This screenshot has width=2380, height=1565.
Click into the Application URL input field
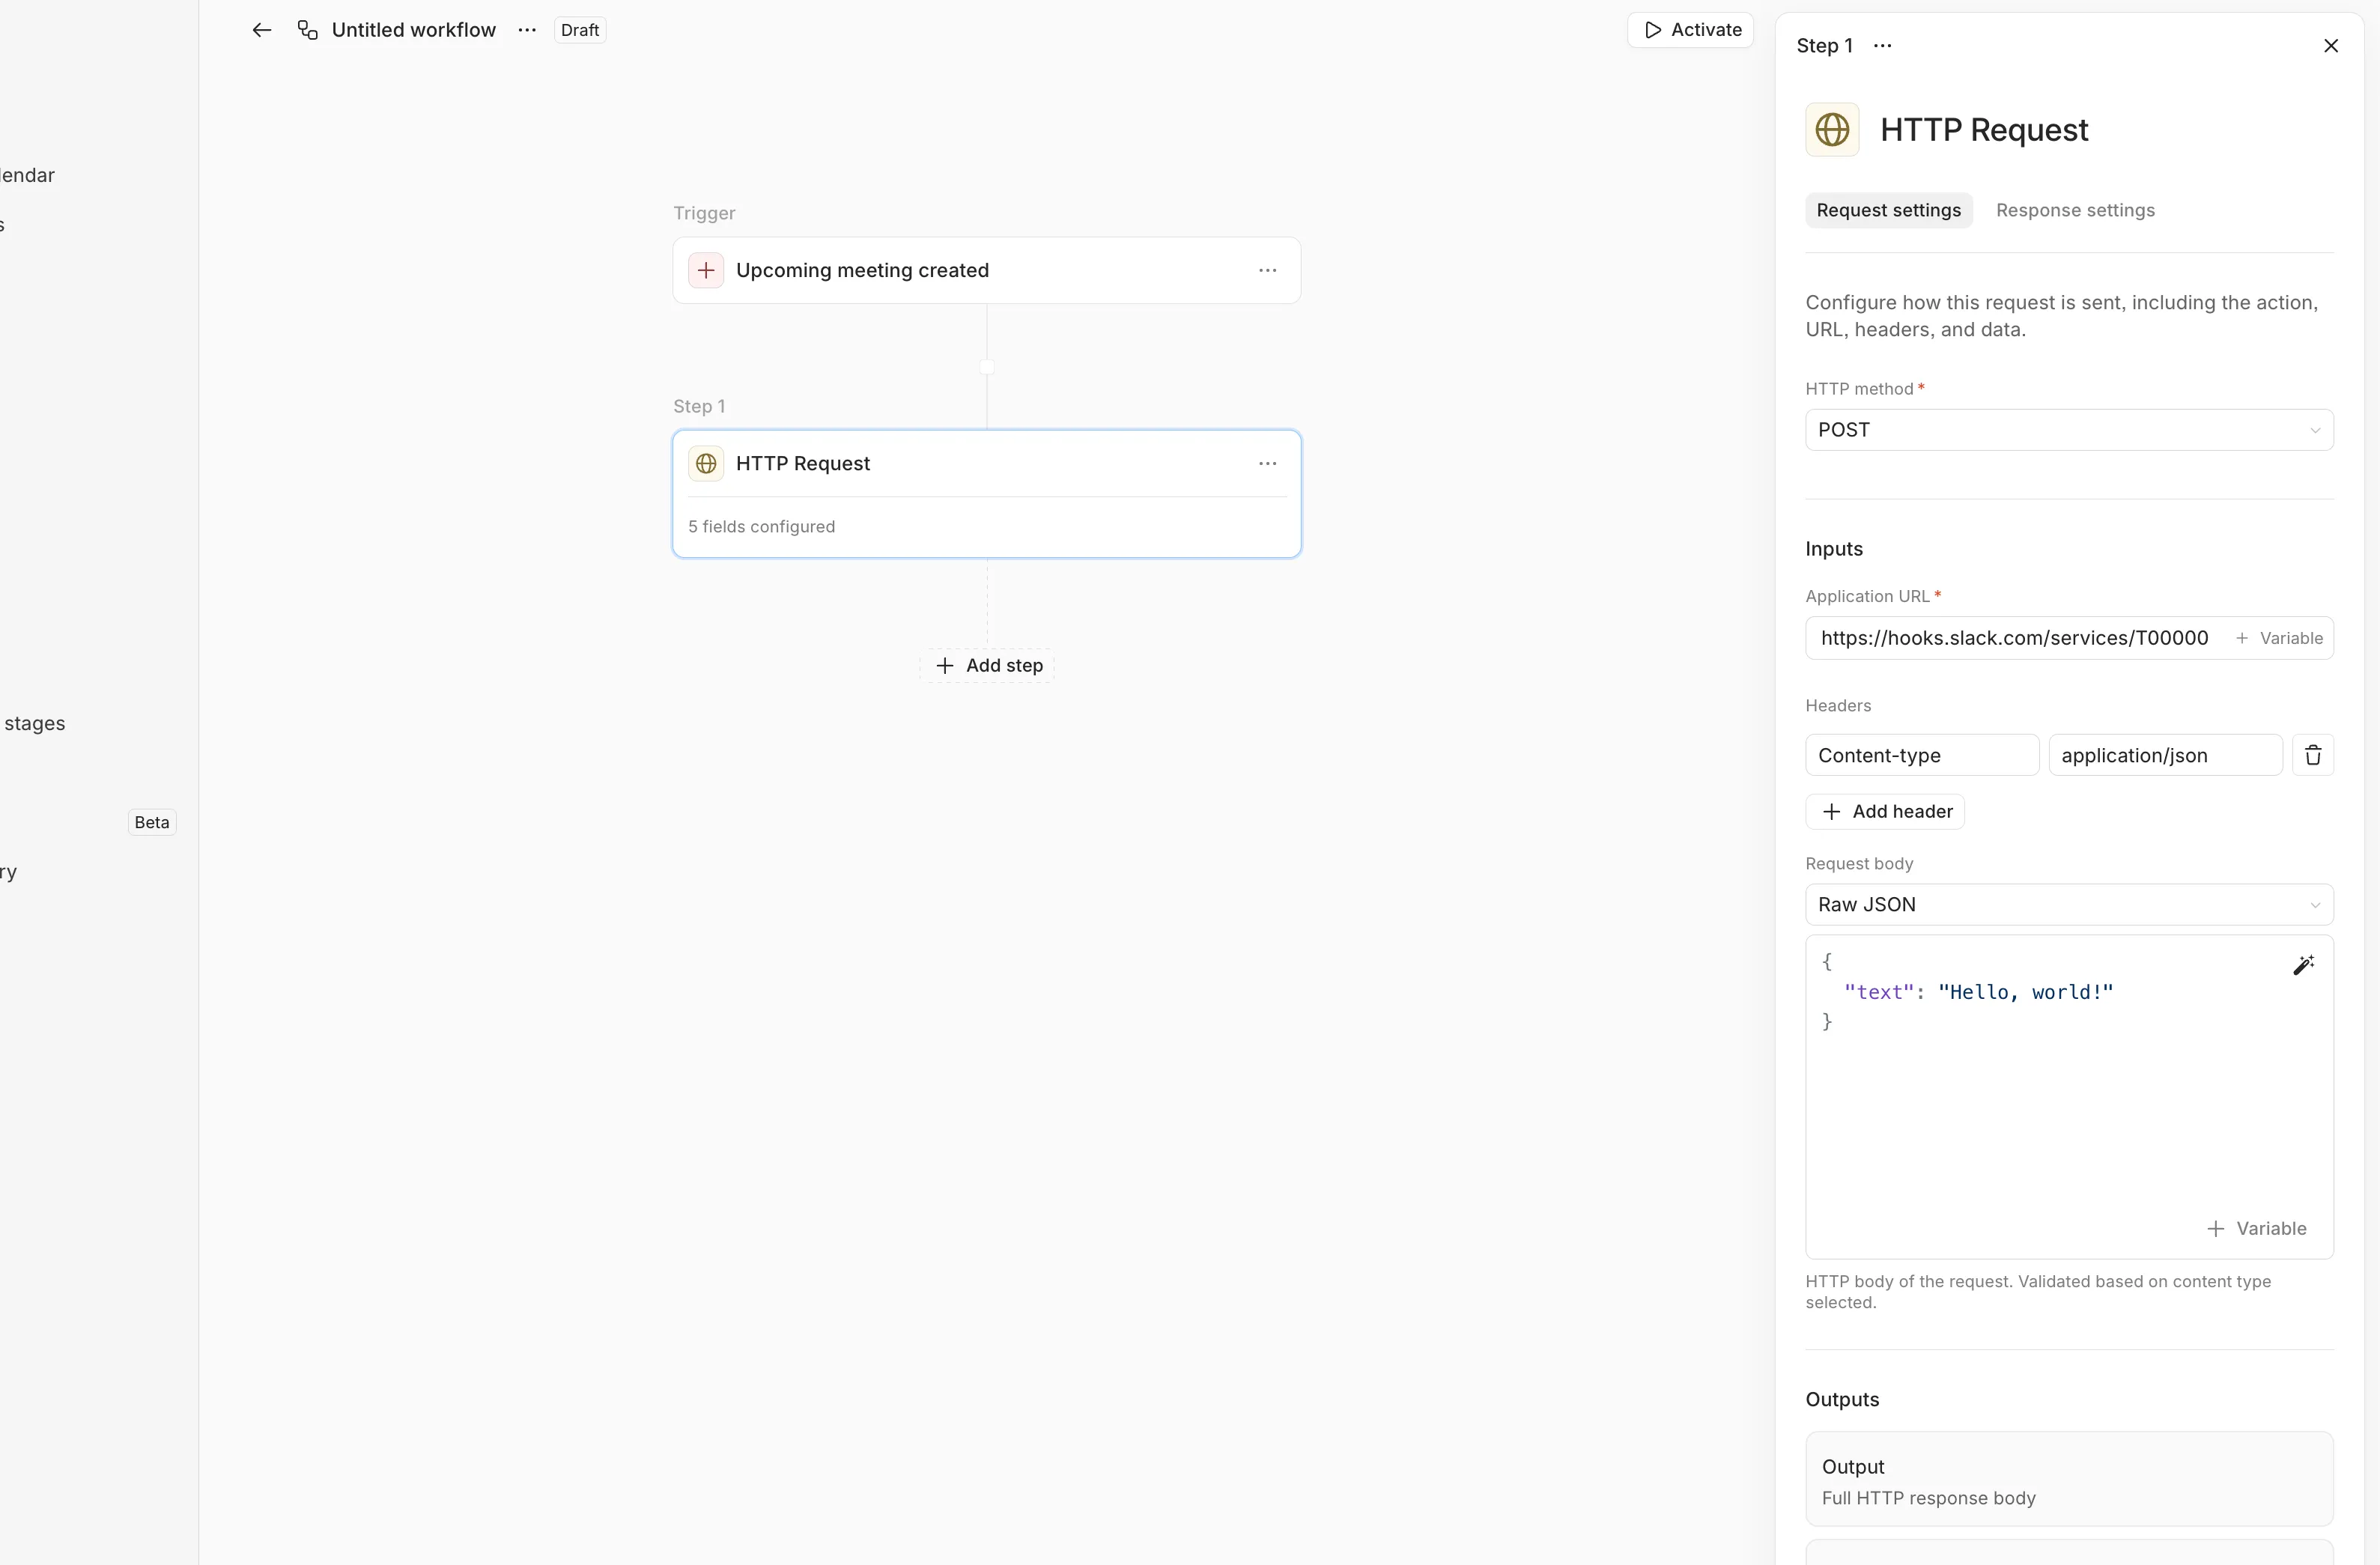pos(2012,639)
